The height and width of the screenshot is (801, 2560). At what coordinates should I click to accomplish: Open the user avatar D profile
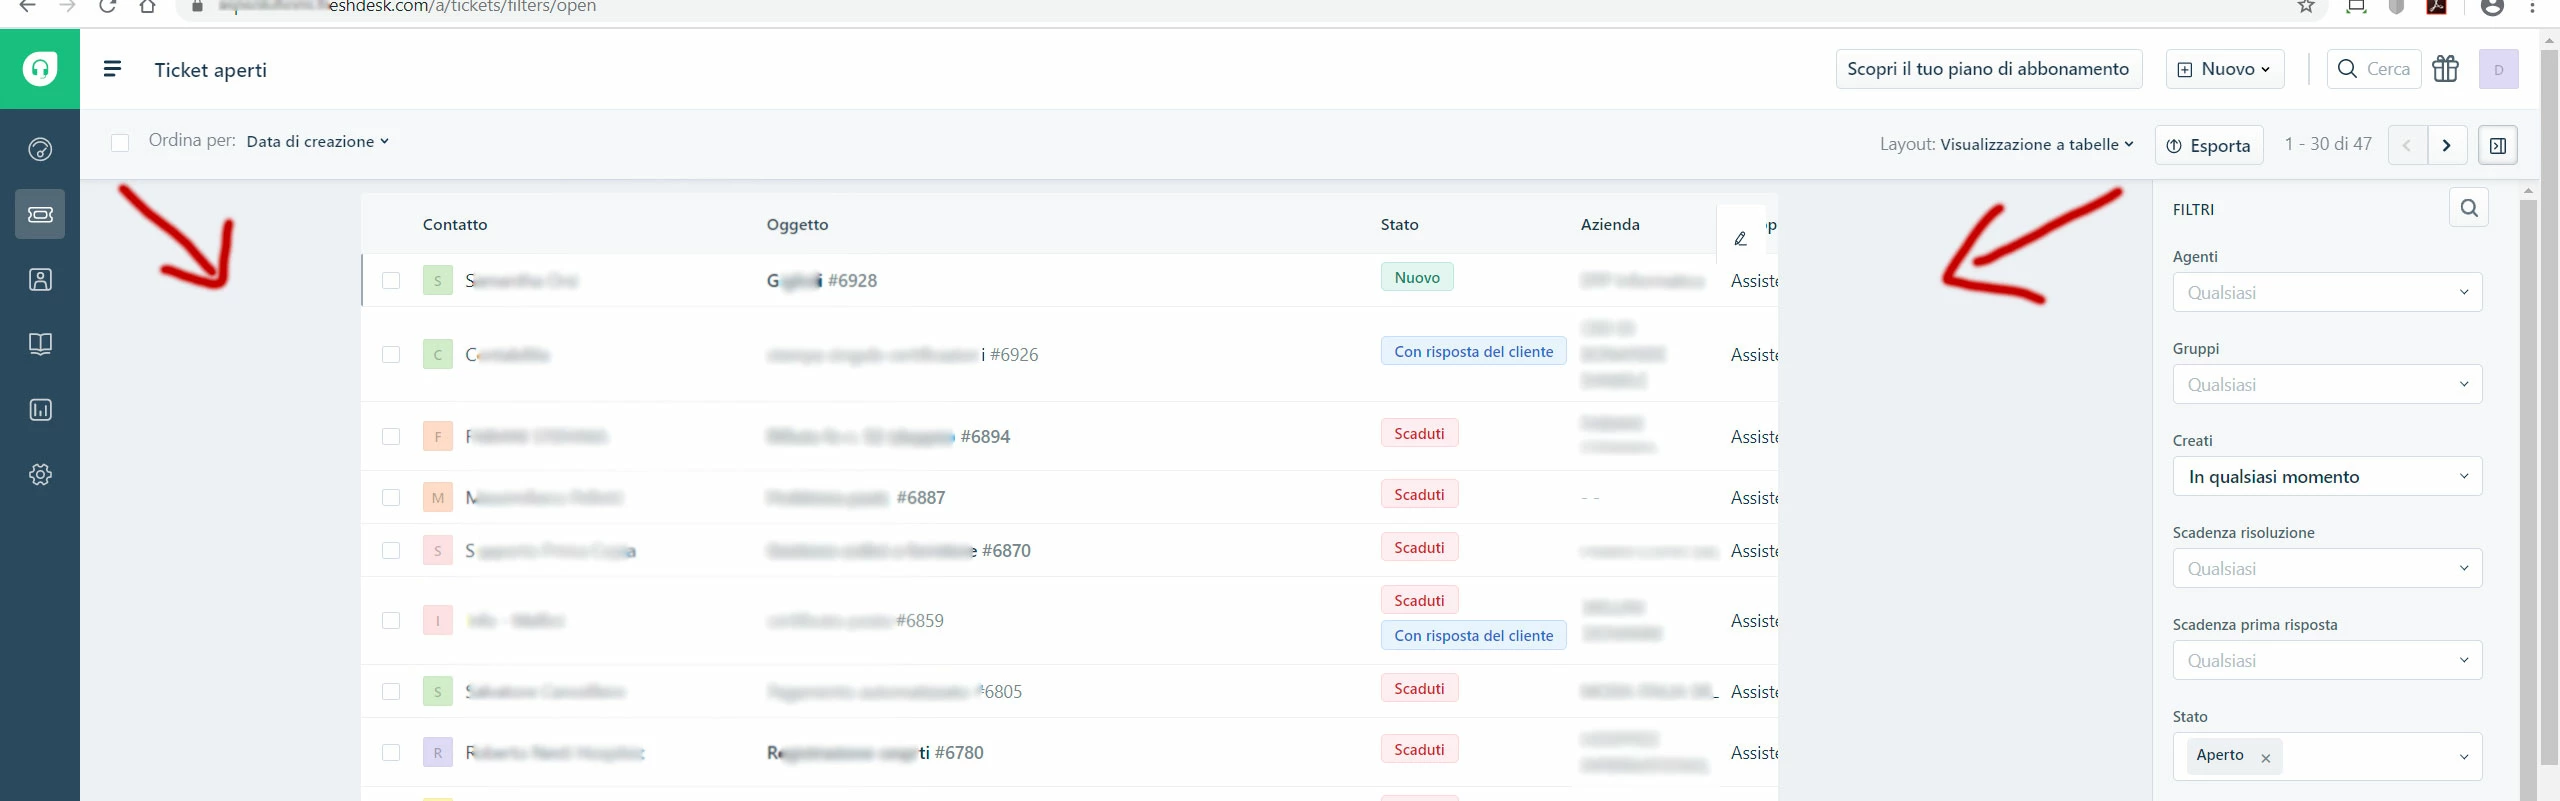[2498, 69]
